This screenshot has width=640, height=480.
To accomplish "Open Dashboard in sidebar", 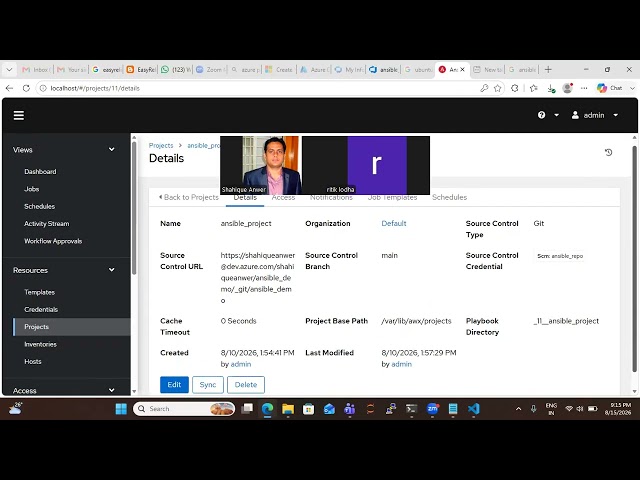I will [x=40, y=171].
